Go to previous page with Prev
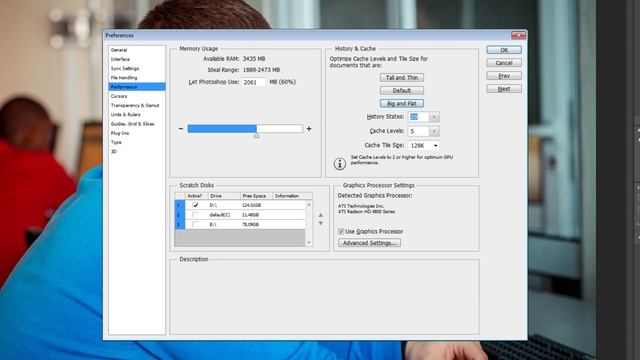The height and width of the screenshot is (360, 640). click(x=504, y=76)
